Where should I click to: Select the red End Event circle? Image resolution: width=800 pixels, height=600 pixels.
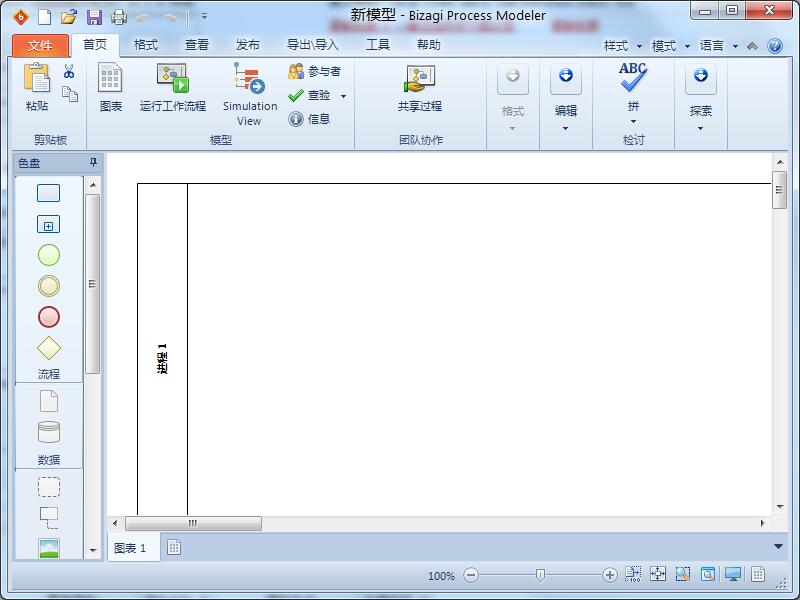click(x=48, y=317)
